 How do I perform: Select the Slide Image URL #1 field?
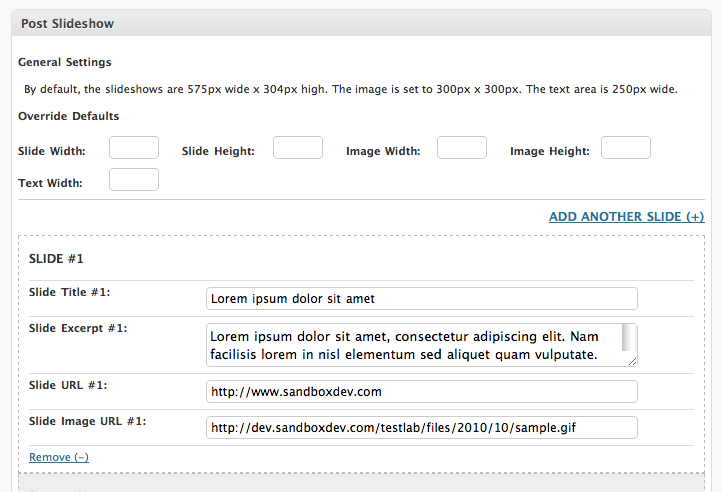[422, 428]
